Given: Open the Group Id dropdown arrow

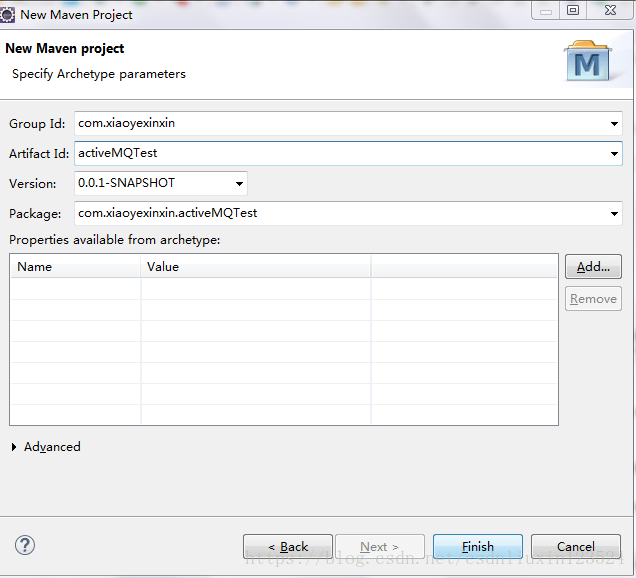Looking at the screenshot, I should [614, 123].
